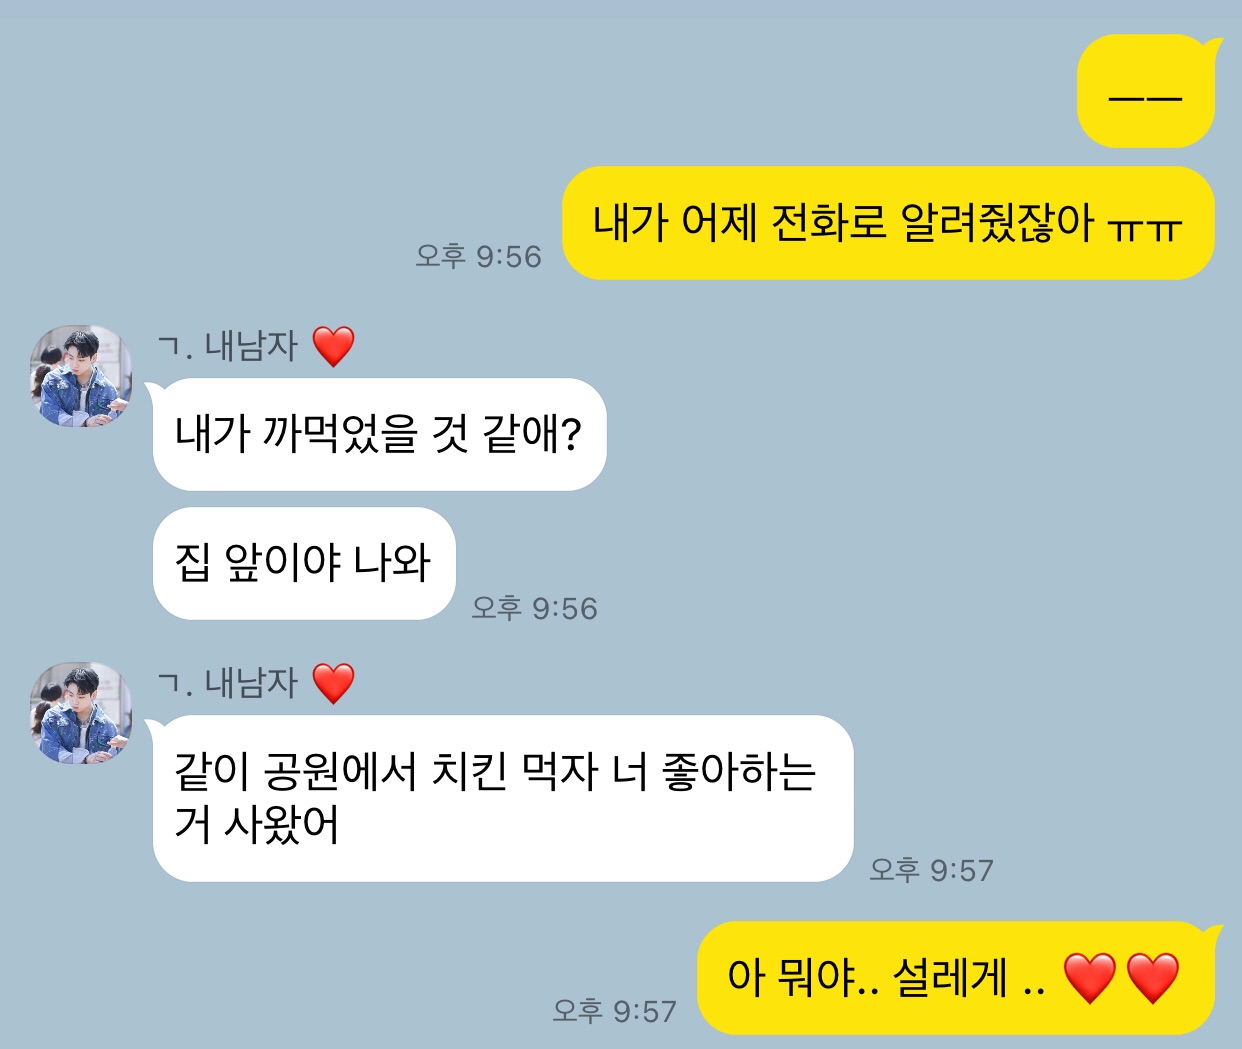Image resolution: width=1242 pixels, height=1049 pixels.
Task: Click 오후 9:56 timestamp beside '알려줬잖아' message
Action: pos(478,256)
